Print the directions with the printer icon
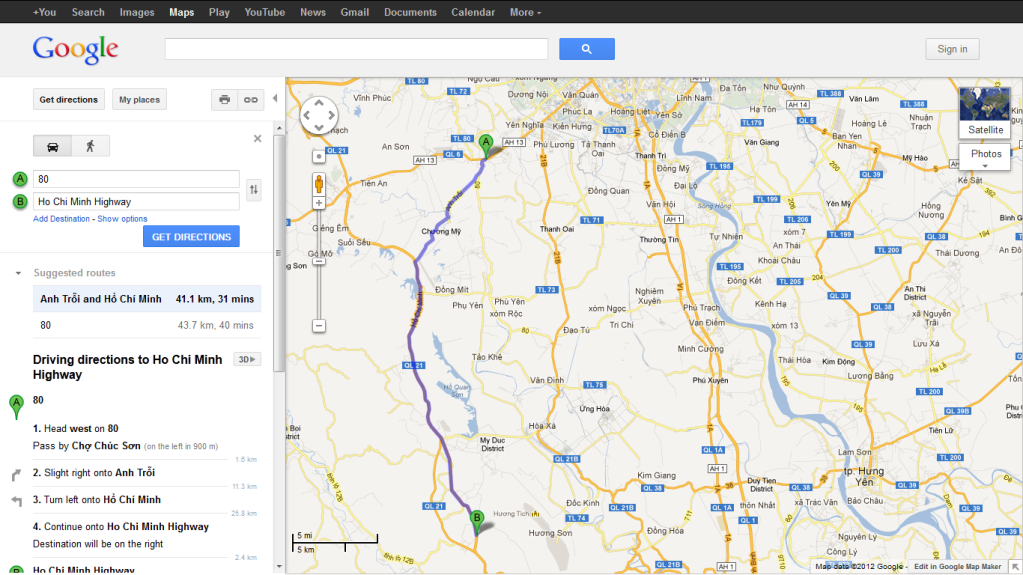This screenshot has height=575, width=1023. click(x=224, y=100)
